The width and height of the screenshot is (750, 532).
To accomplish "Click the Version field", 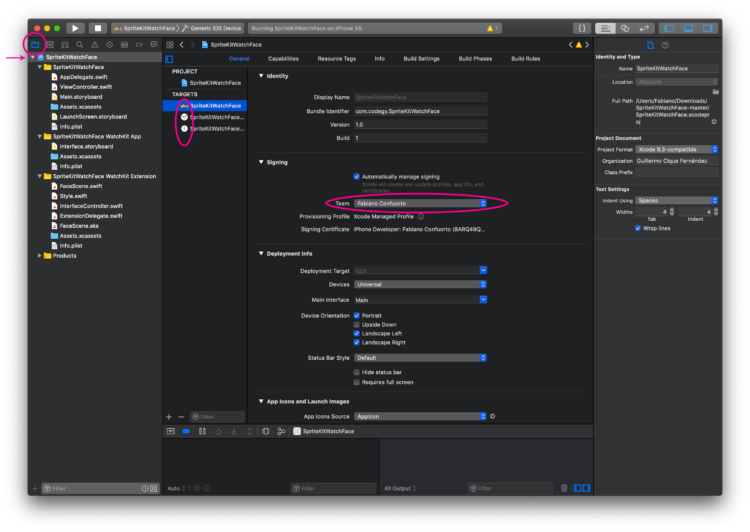I will [420, 124].
